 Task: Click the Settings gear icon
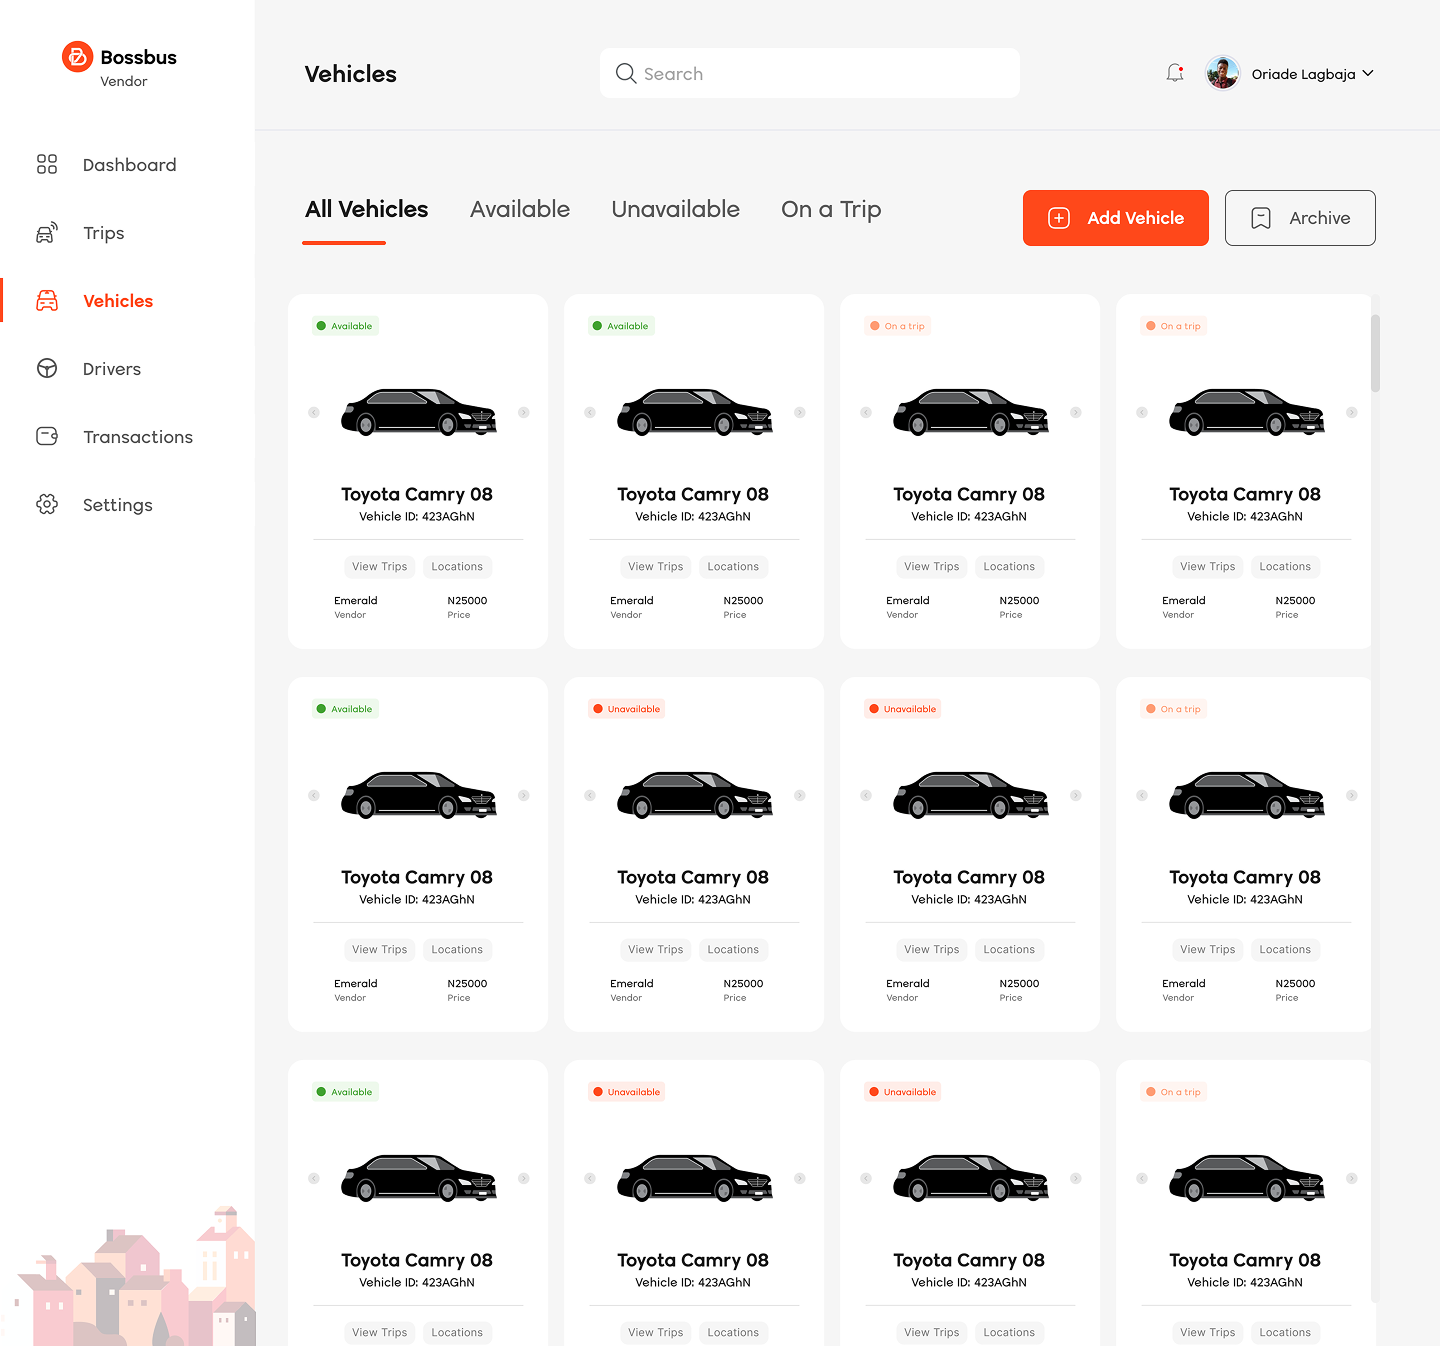(x=47, y=504)
